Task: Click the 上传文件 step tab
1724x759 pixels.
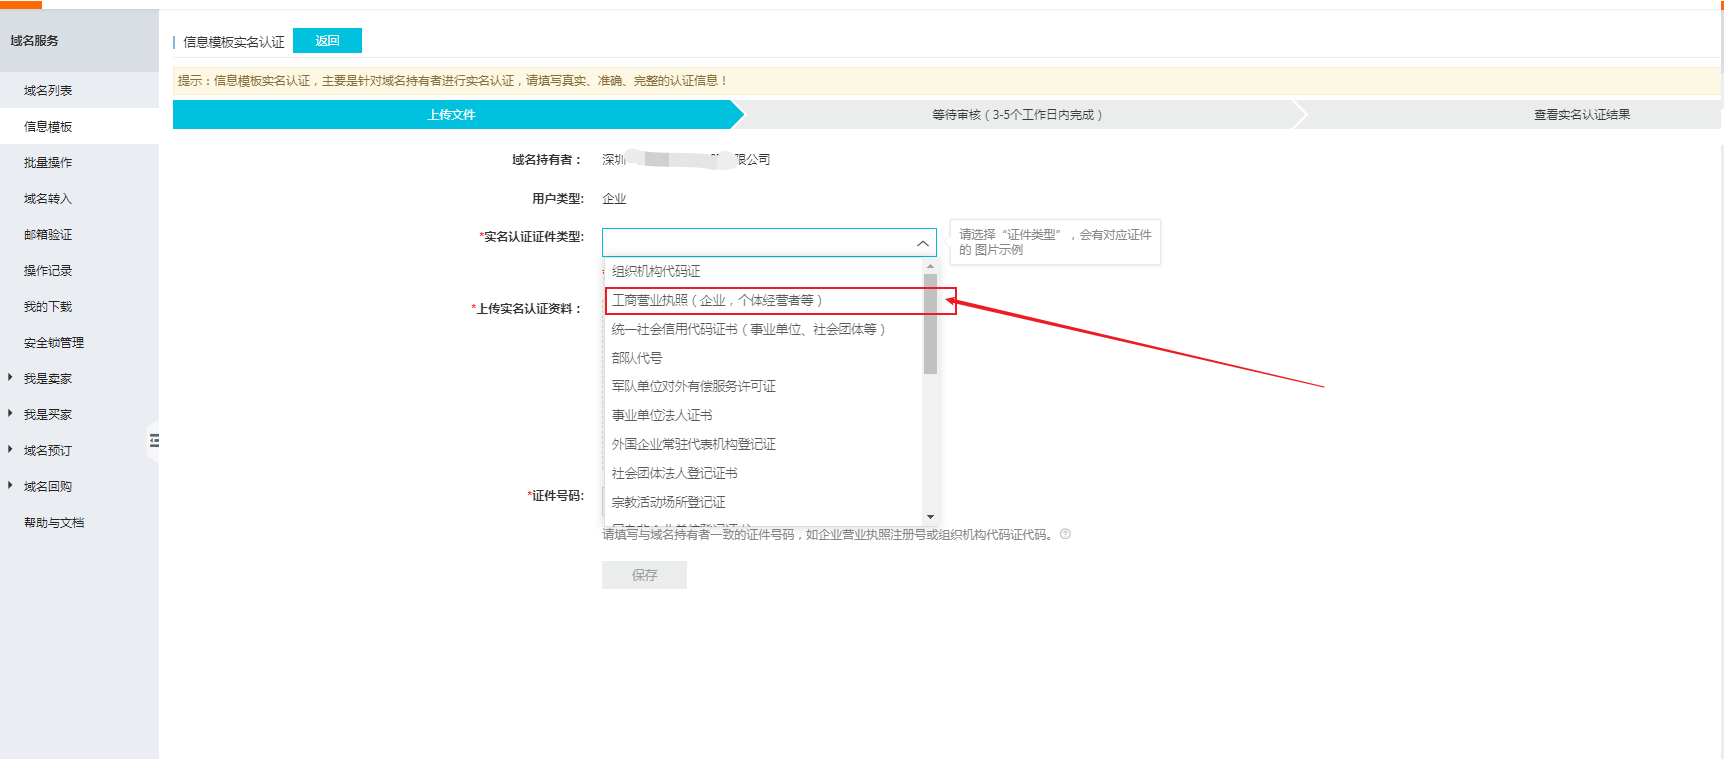Action: click(452, 115)
